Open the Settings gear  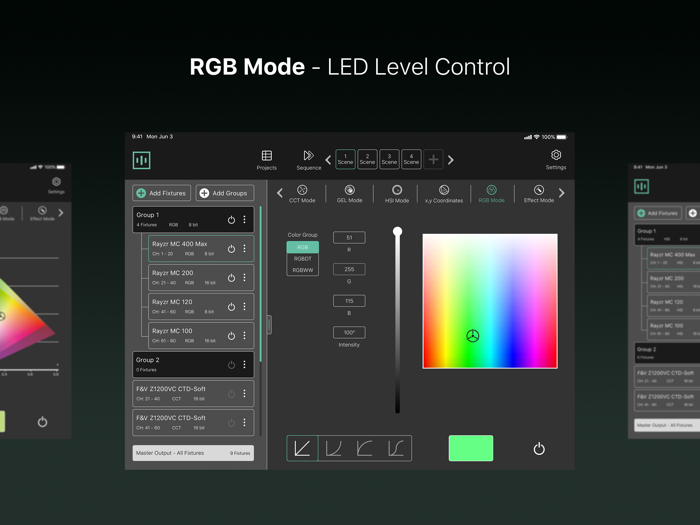(556, 160)
